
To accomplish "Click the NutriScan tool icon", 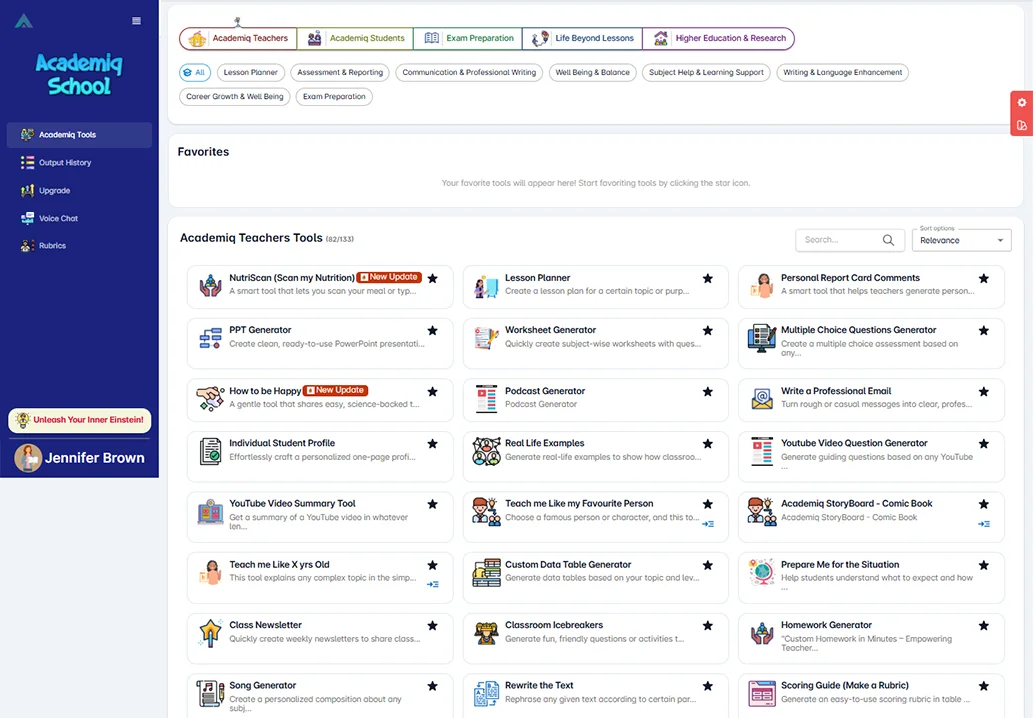I will coord(211,286).
